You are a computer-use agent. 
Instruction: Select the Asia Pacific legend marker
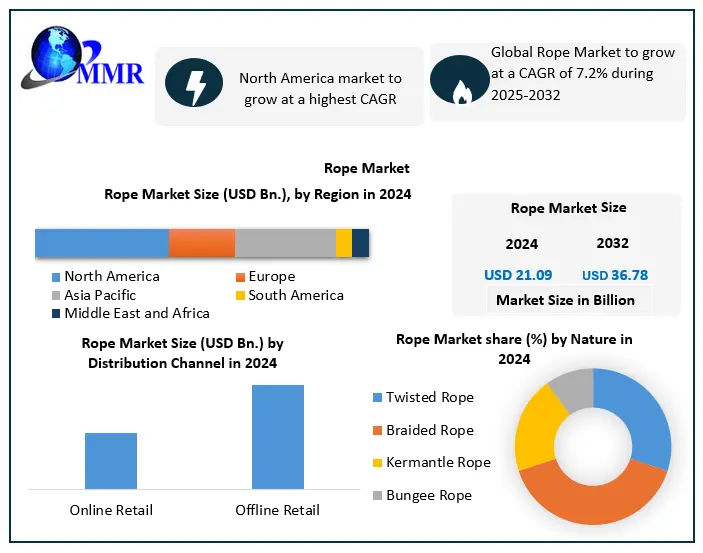click(56, 296)
